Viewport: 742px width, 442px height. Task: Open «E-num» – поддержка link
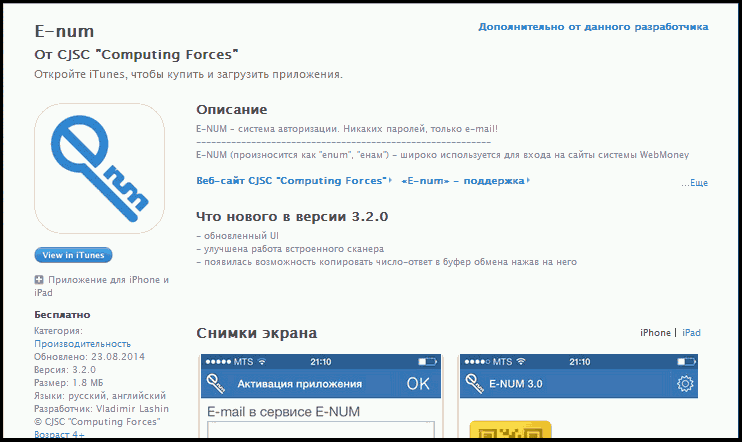click(x=465, y=181)
